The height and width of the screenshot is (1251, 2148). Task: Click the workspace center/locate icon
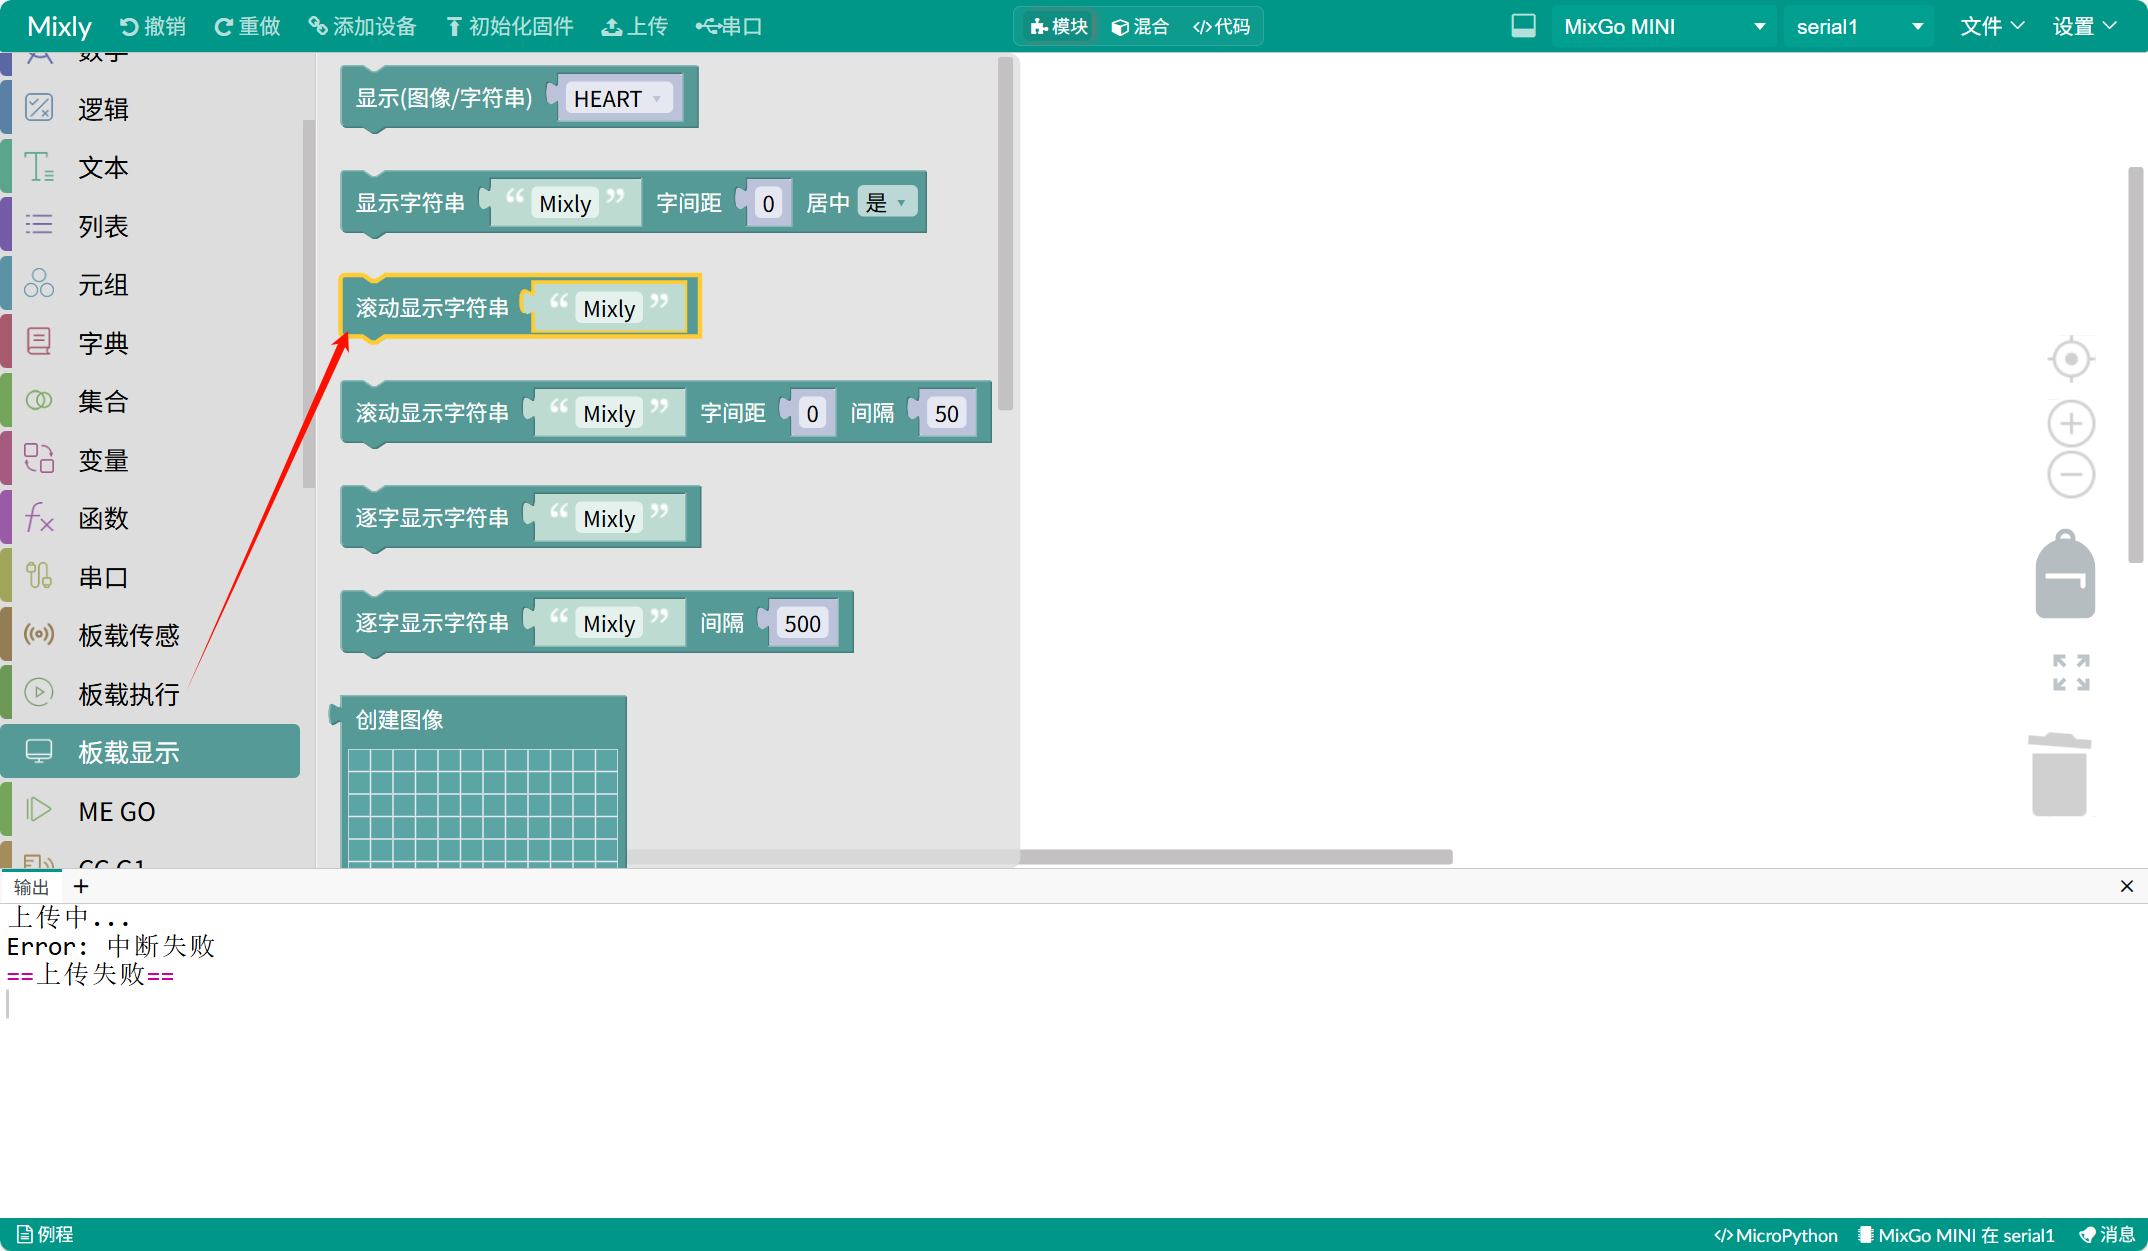pos(2071,359)
